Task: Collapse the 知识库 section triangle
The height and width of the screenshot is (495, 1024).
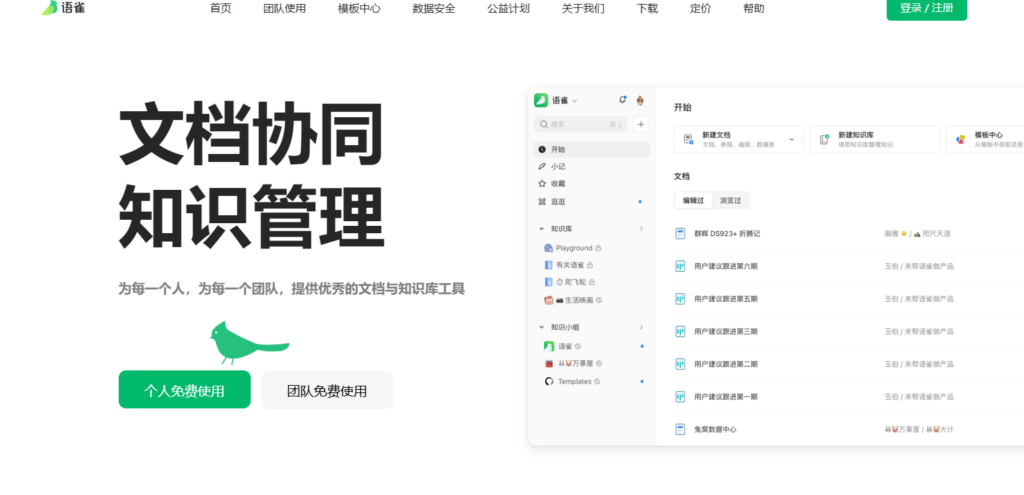Action: click(x=541, y=229)
